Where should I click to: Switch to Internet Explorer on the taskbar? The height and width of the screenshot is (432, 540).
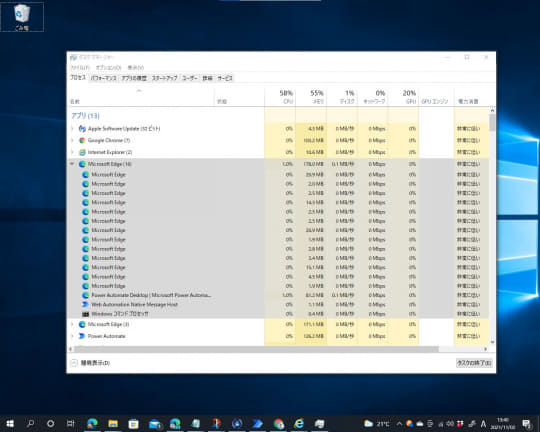[299, 423]
